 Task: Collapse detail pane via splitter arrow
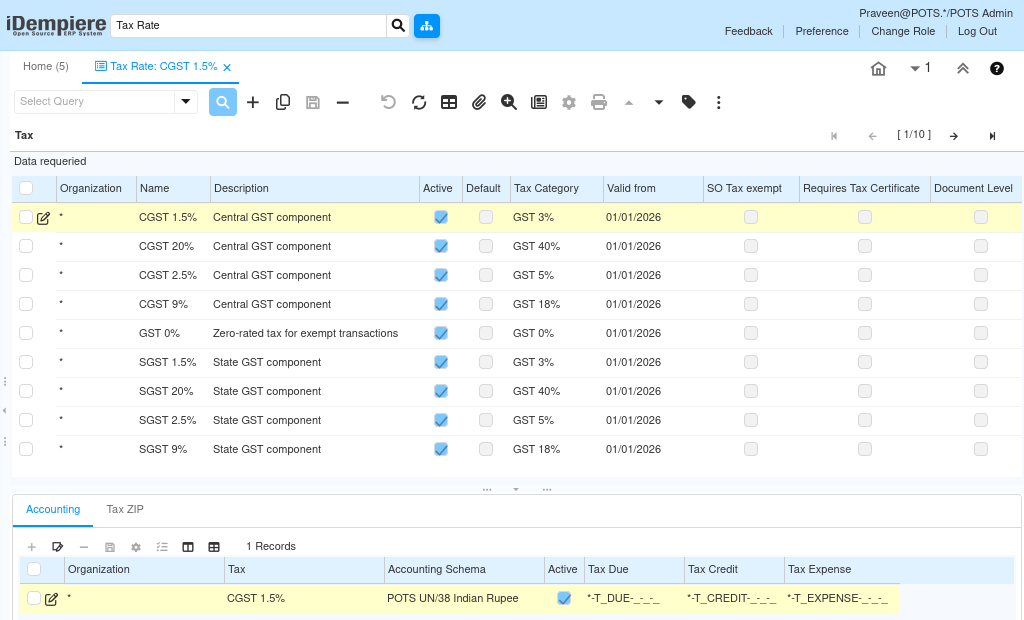point(516,489)
